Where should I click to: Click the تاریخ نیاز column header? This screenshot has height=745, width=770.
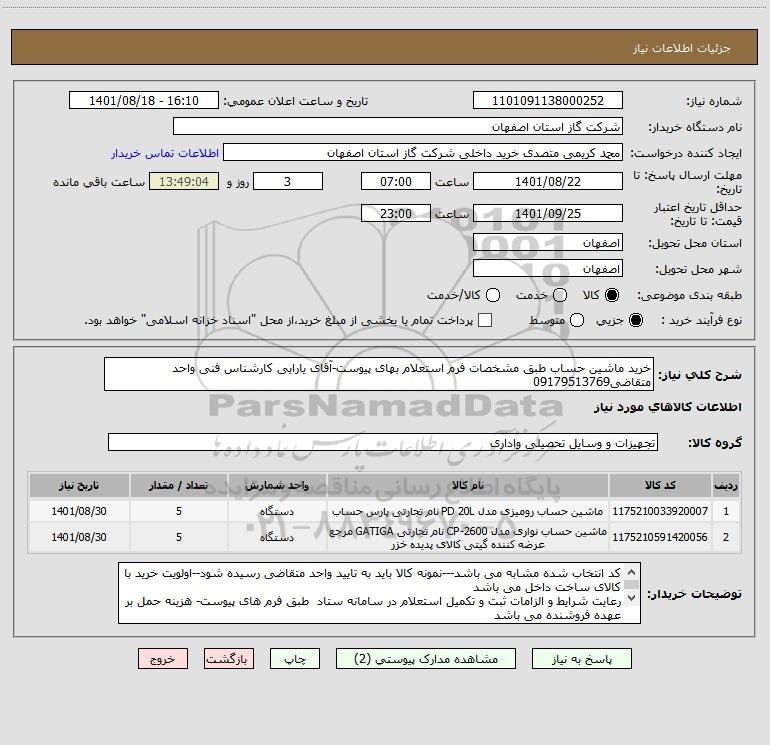tap(79, 485)
